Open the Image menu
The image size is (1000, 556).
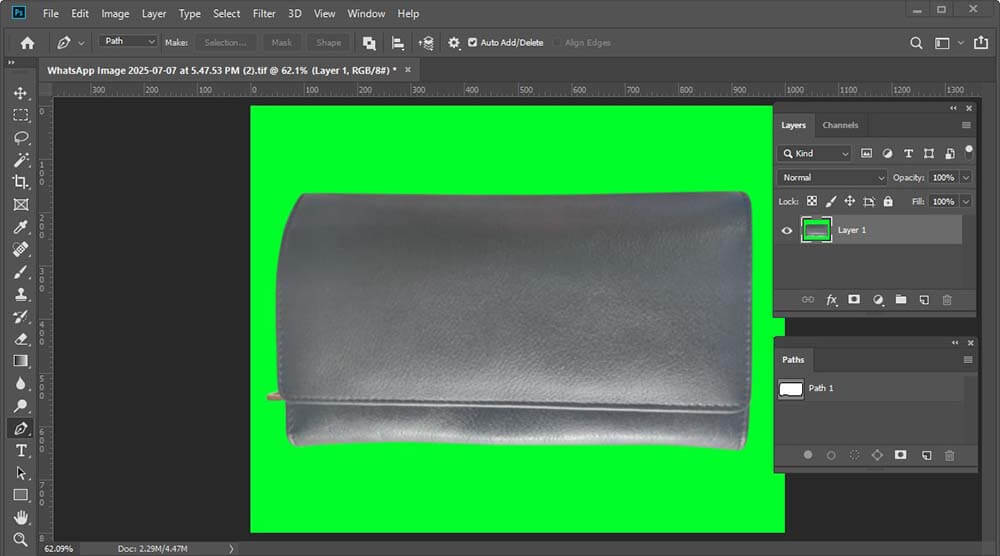[115, 13]
